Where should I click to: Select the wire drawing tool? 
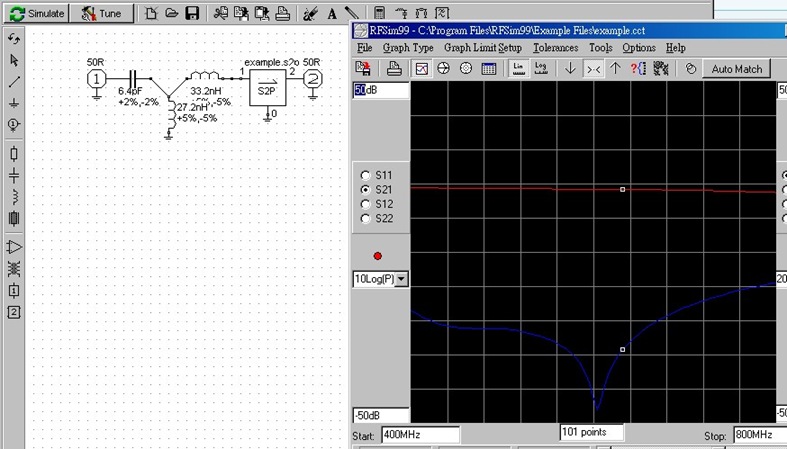coord(14,82)
